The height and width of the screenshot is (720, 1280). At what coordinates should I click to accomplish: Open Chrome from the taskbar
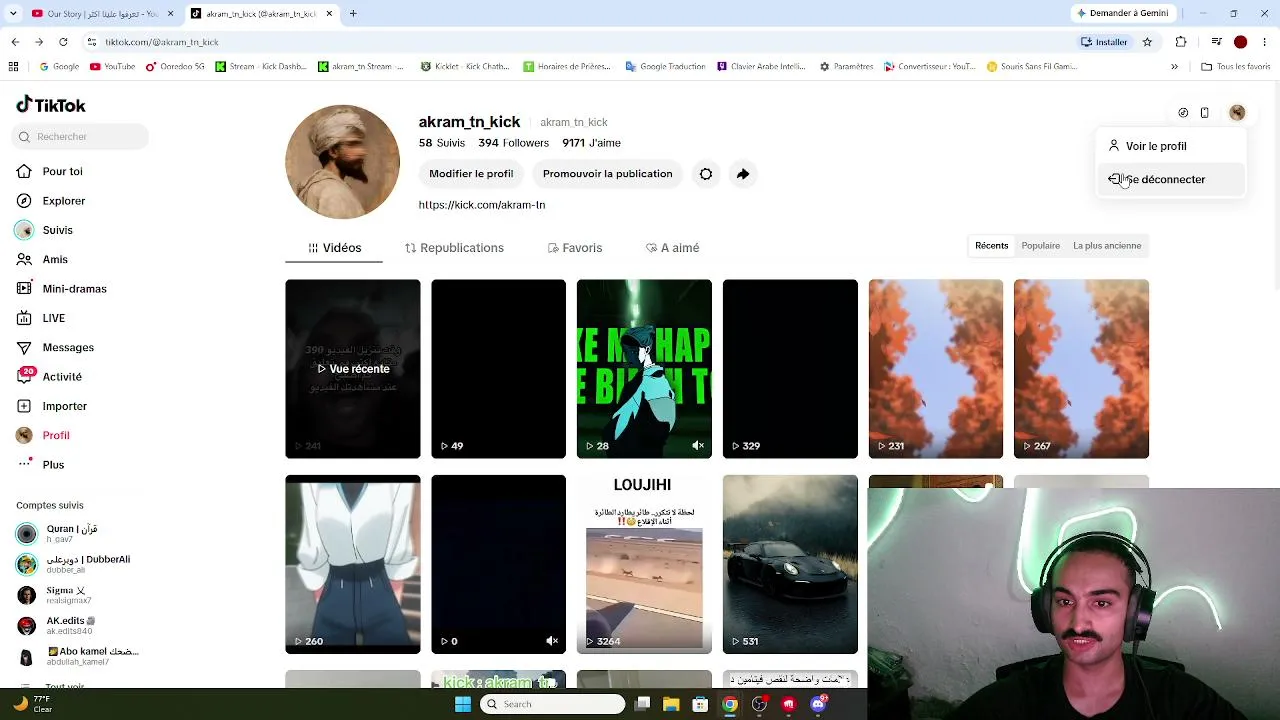[x=730, y=704]
